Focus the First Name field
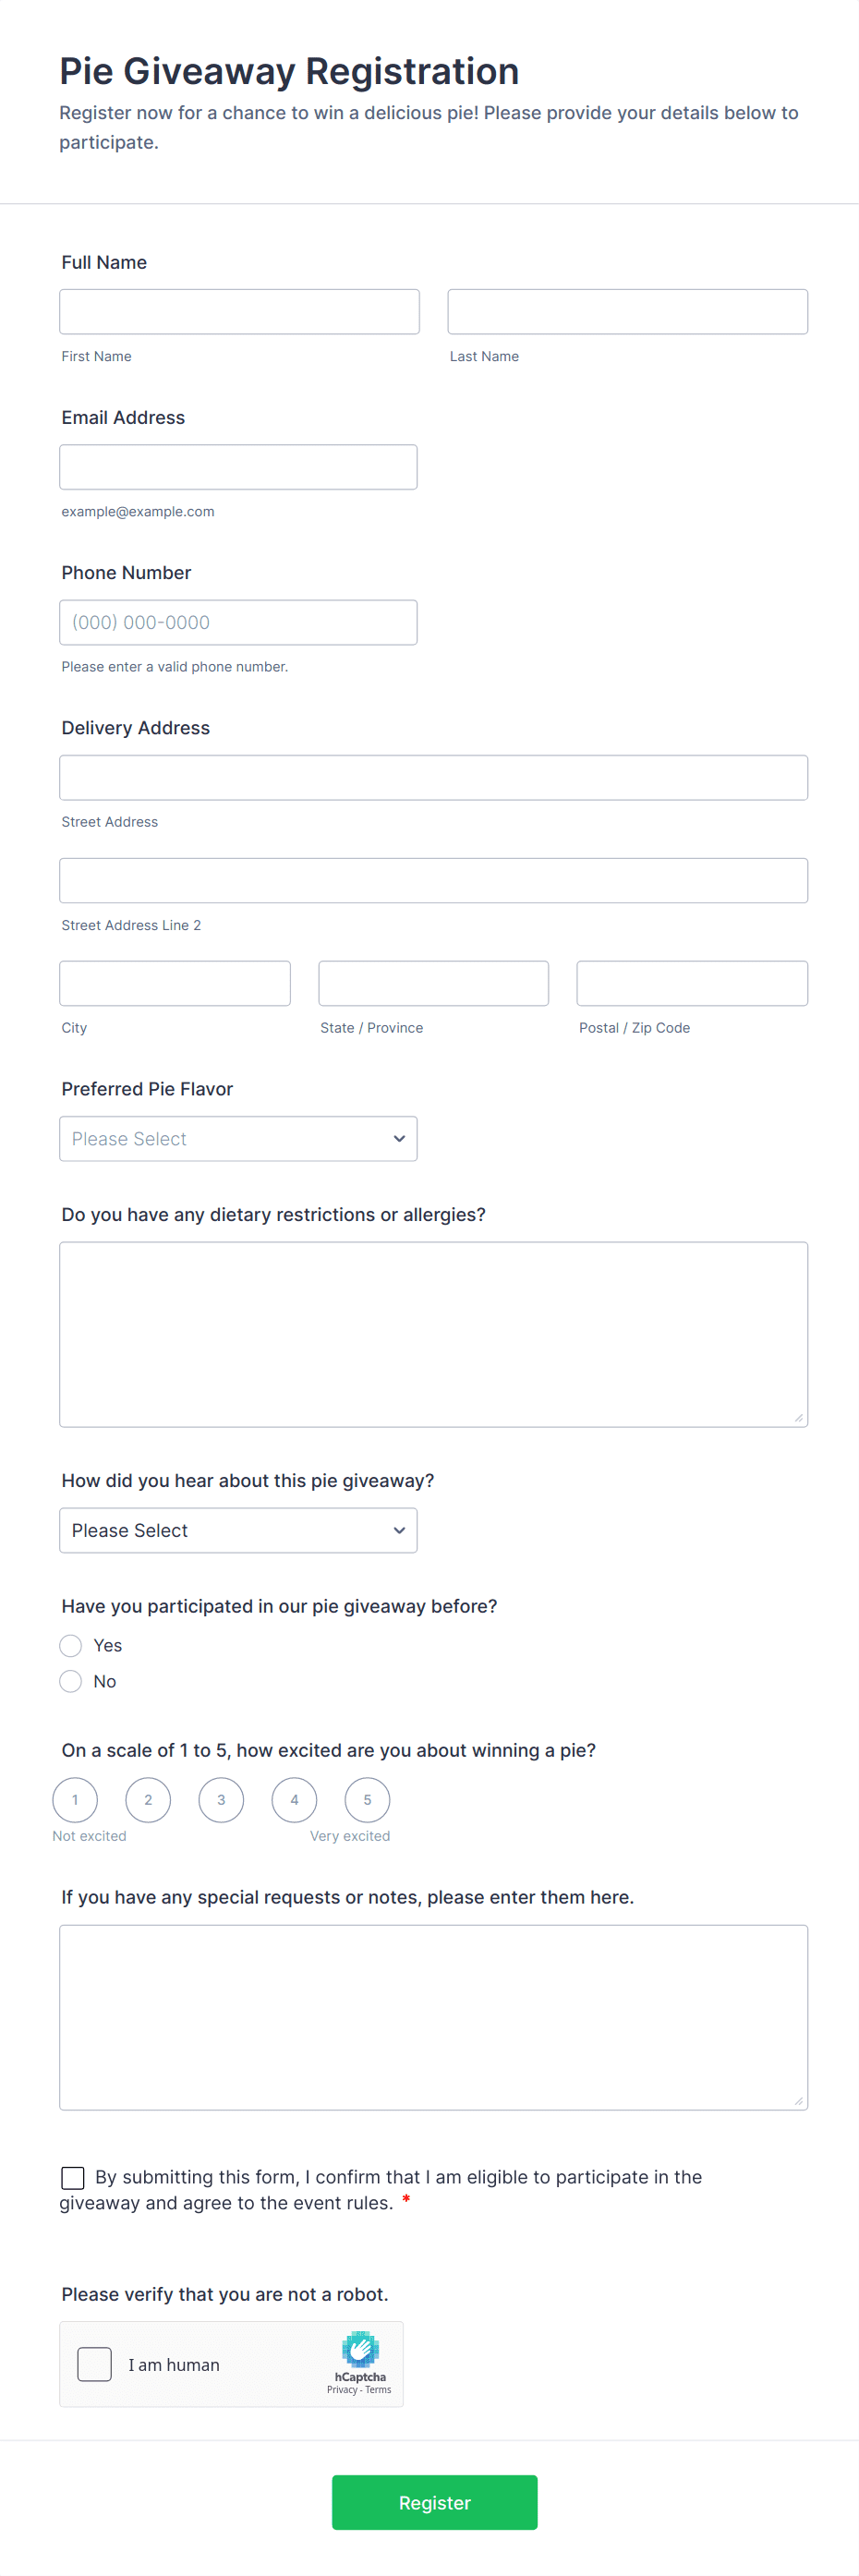Screen dimensions: 859x2576 click(239, 312)
